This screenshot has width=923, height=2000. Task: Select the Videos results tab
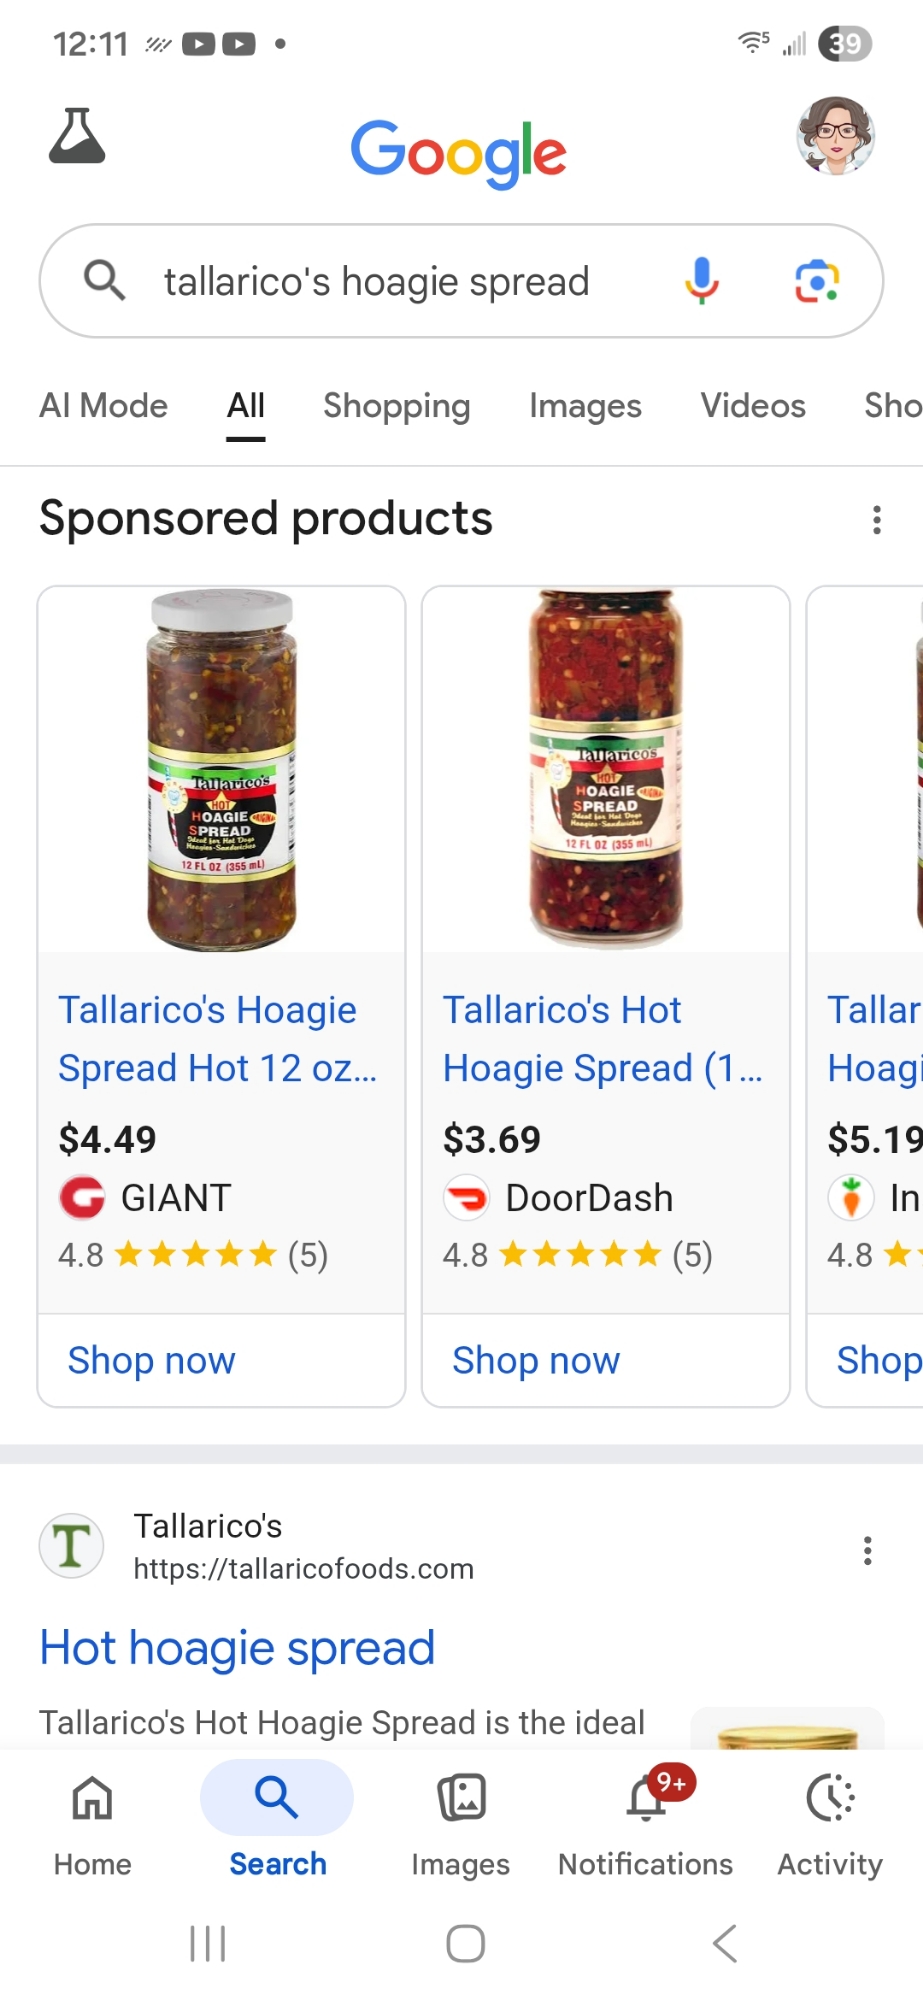(x=752, y=406)
